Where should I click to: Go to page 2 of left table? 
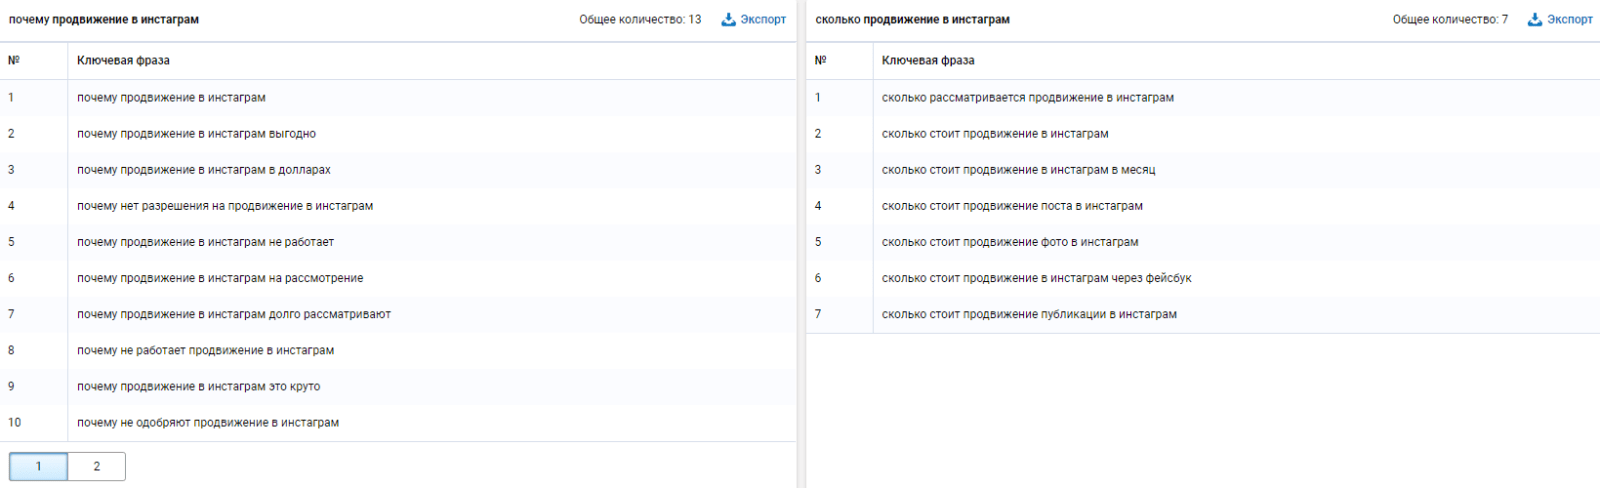97,466
